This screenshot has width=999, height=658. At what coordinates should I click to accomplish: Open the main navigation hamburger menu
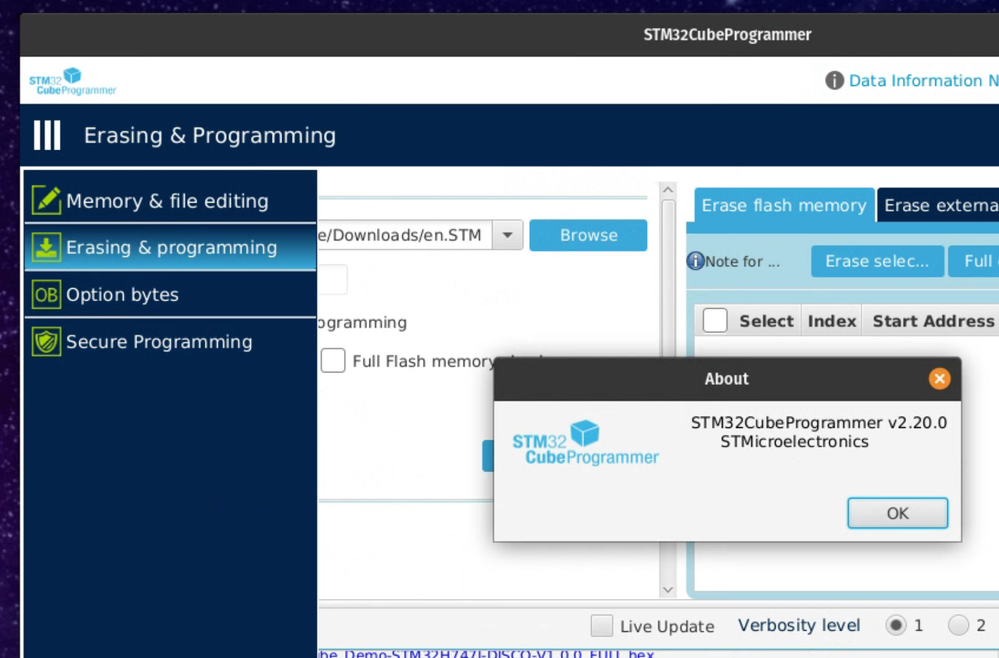click(x=46, y=135)
